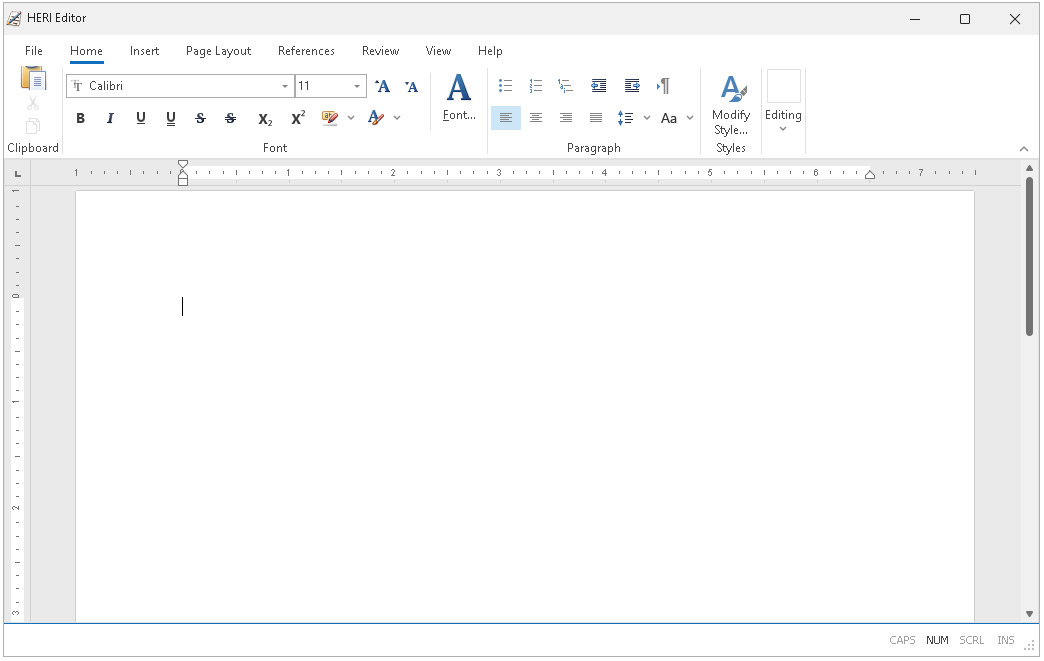Image resolution: width=1044 pixels, height=661 pixels.
Task: Click the Cut scissors icon
Action: [x=33, y=104]
